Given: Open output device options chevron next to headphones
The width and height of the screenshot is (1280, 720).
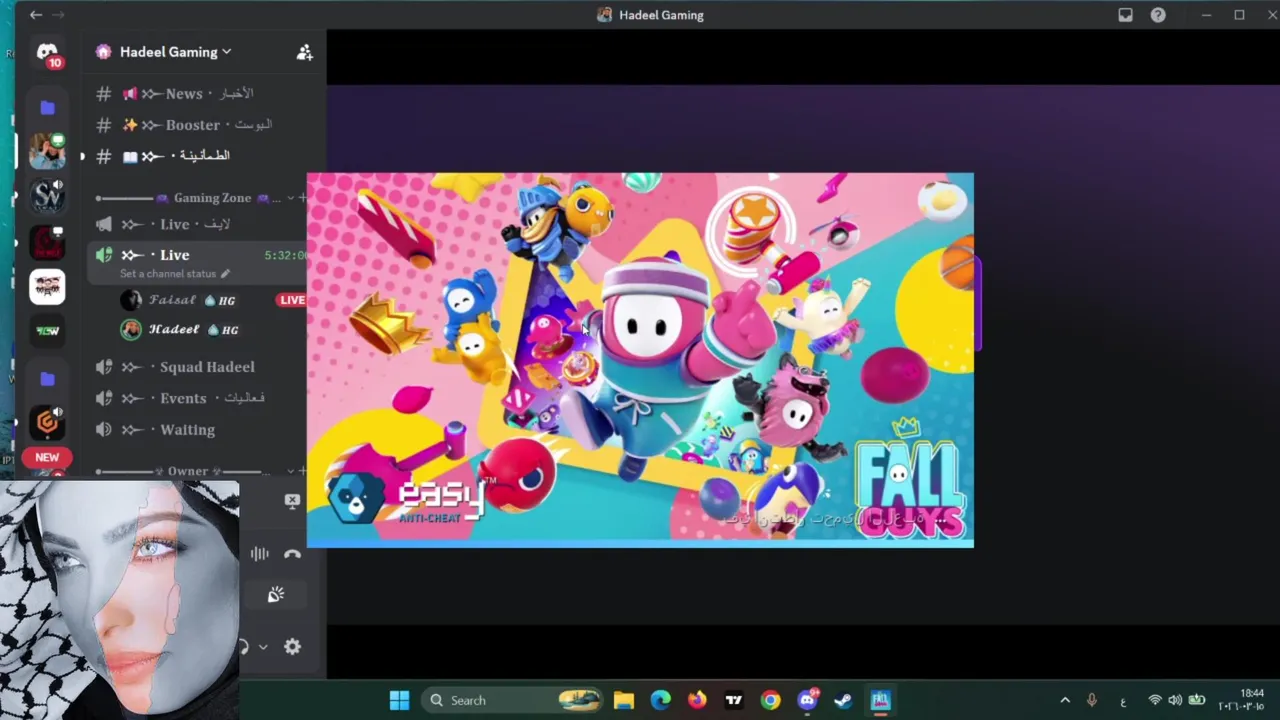Looking at the screenshot, I should click(263, 647).
